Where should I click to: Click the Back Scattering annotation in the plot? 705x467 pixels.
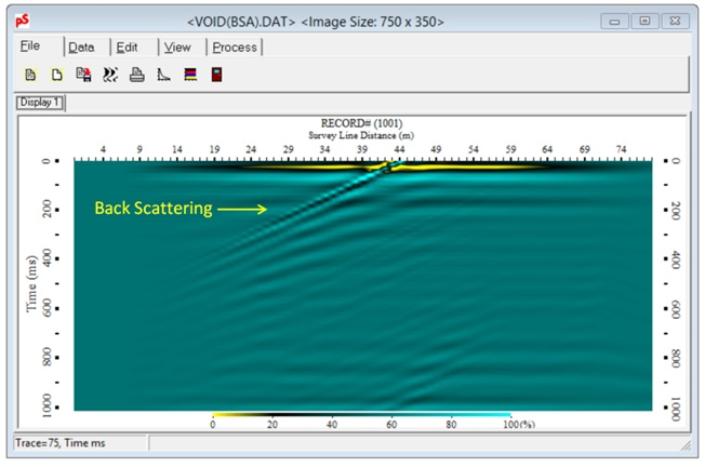pyautogui.click(x=153, y=209)
